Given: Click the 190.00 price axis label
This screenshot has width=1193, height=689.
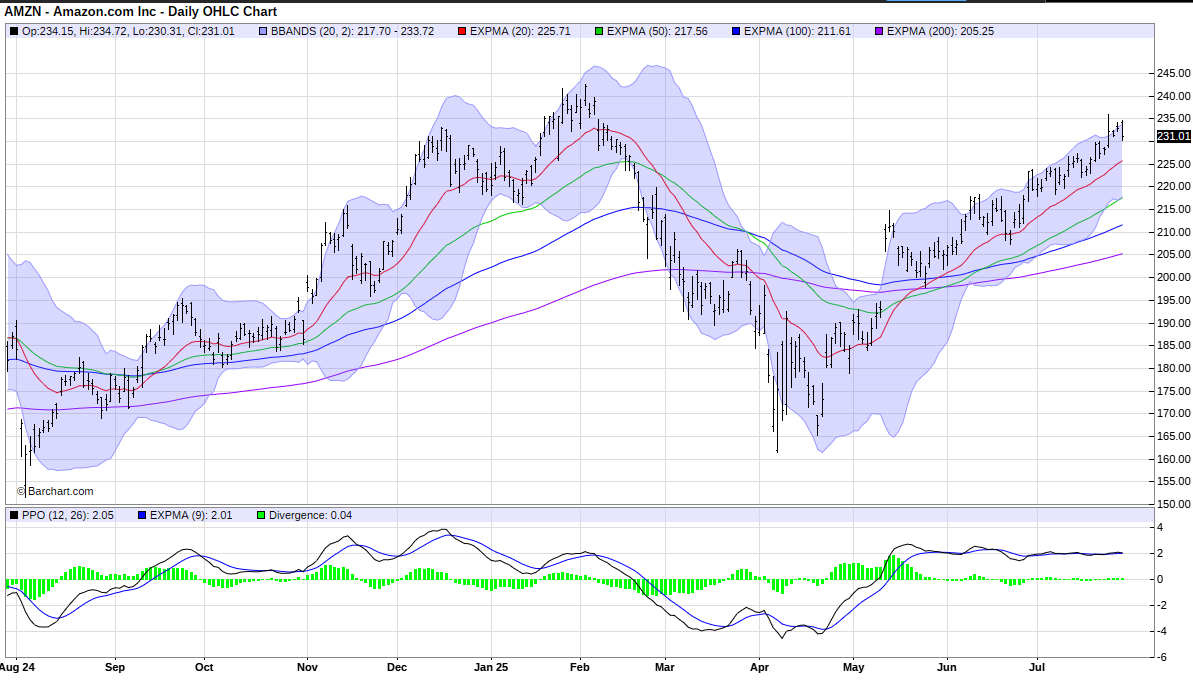Looking at the screenshot, I should pyautogui.click(x=1173, y=322).
